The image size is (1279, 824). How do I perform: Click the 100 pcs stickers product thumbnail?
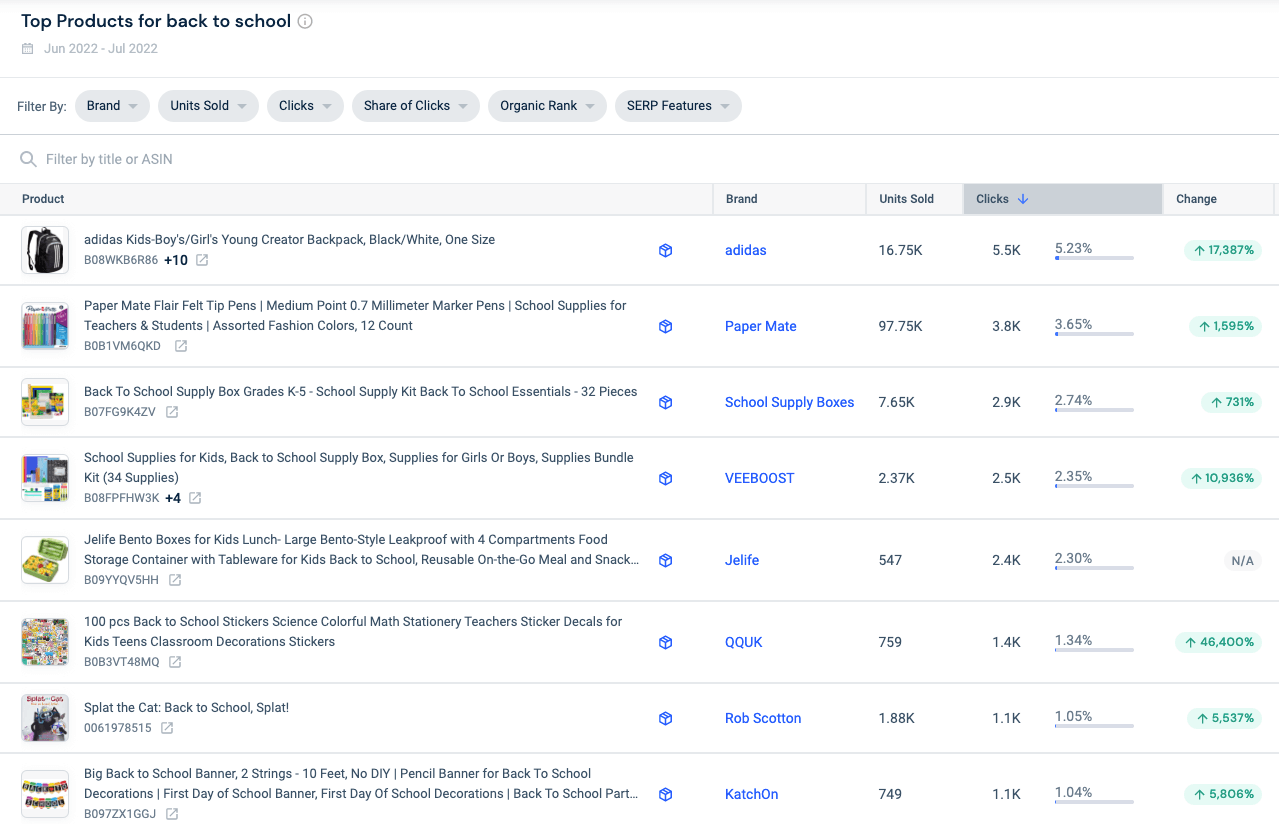(x=45, y=642)
